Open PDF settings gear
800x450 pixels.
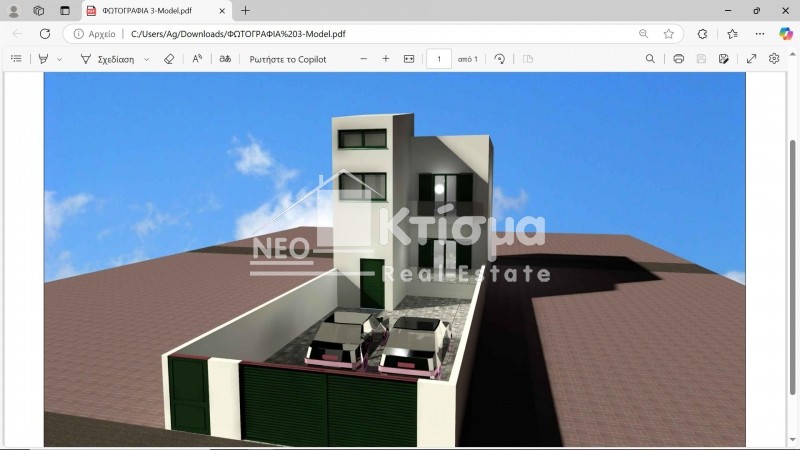click(x=774, y=59)
